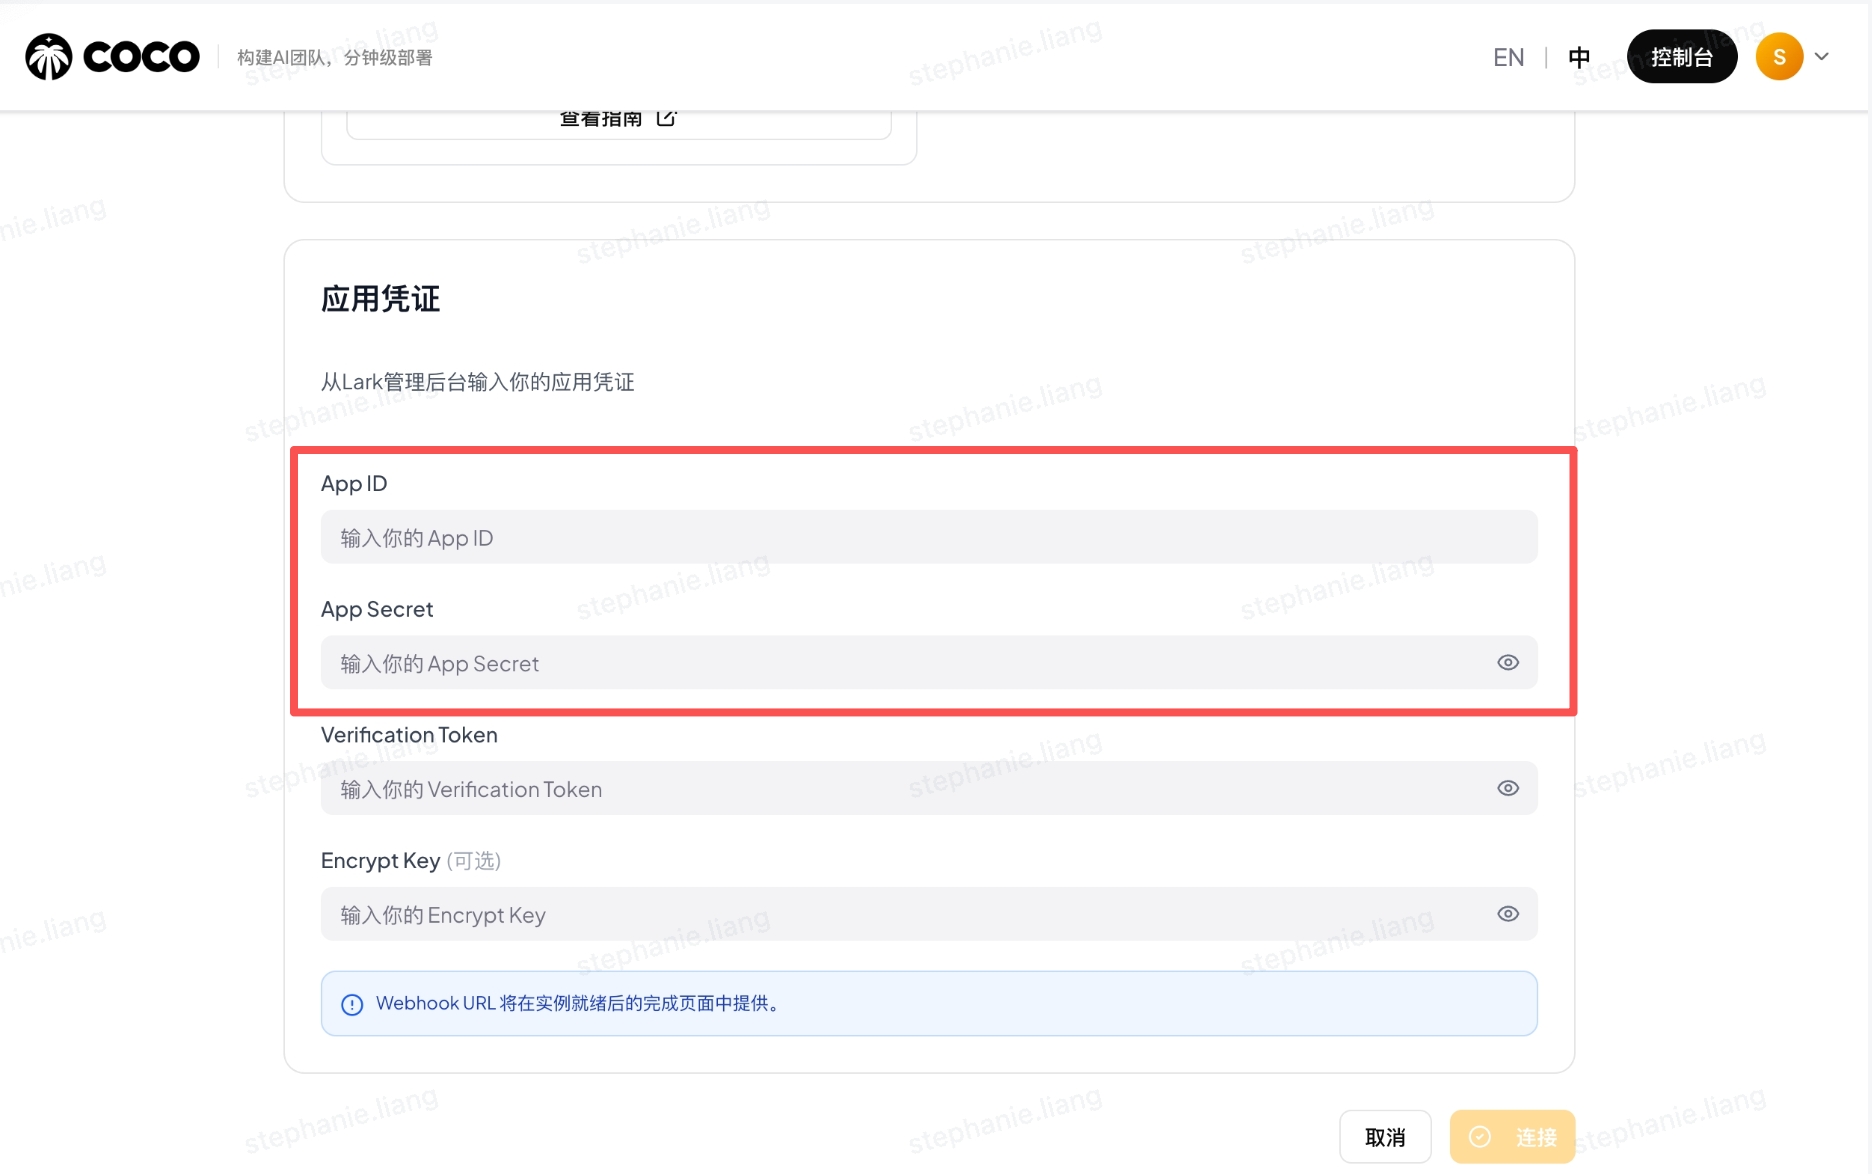Click the checkmark icon inside the 连接 button
The height and width of the screenshot is (1174, 1872).
coord(1481,1137)
